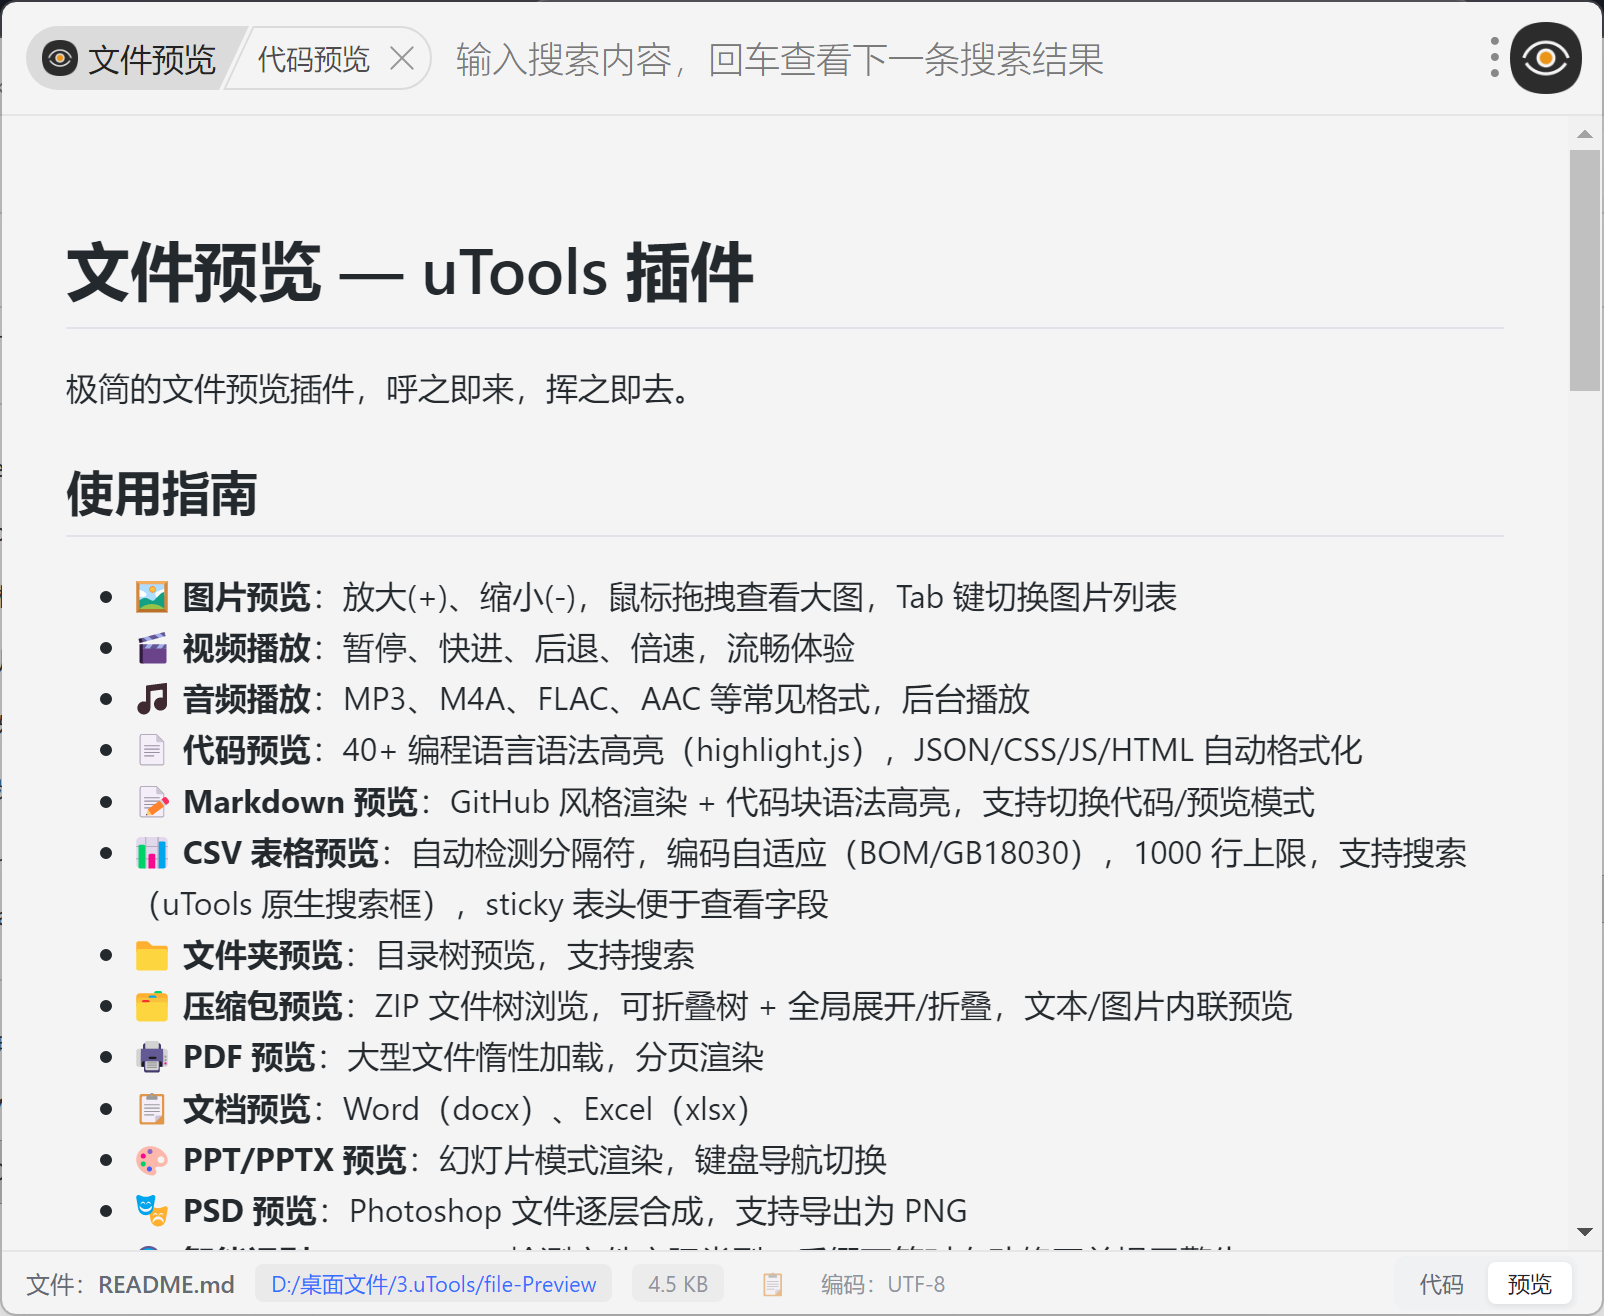Click the text 极简的文件预览插件
This screenshot has width=1604, height=1316.
coord(210,389)
